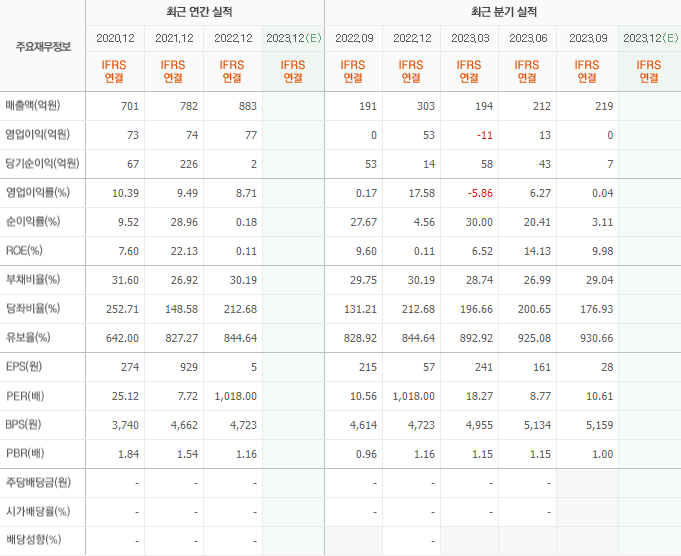The width and height of the screenshot is (681, 556).
Task: Click the 883 sales value
Action: click(x=248, y=106)
